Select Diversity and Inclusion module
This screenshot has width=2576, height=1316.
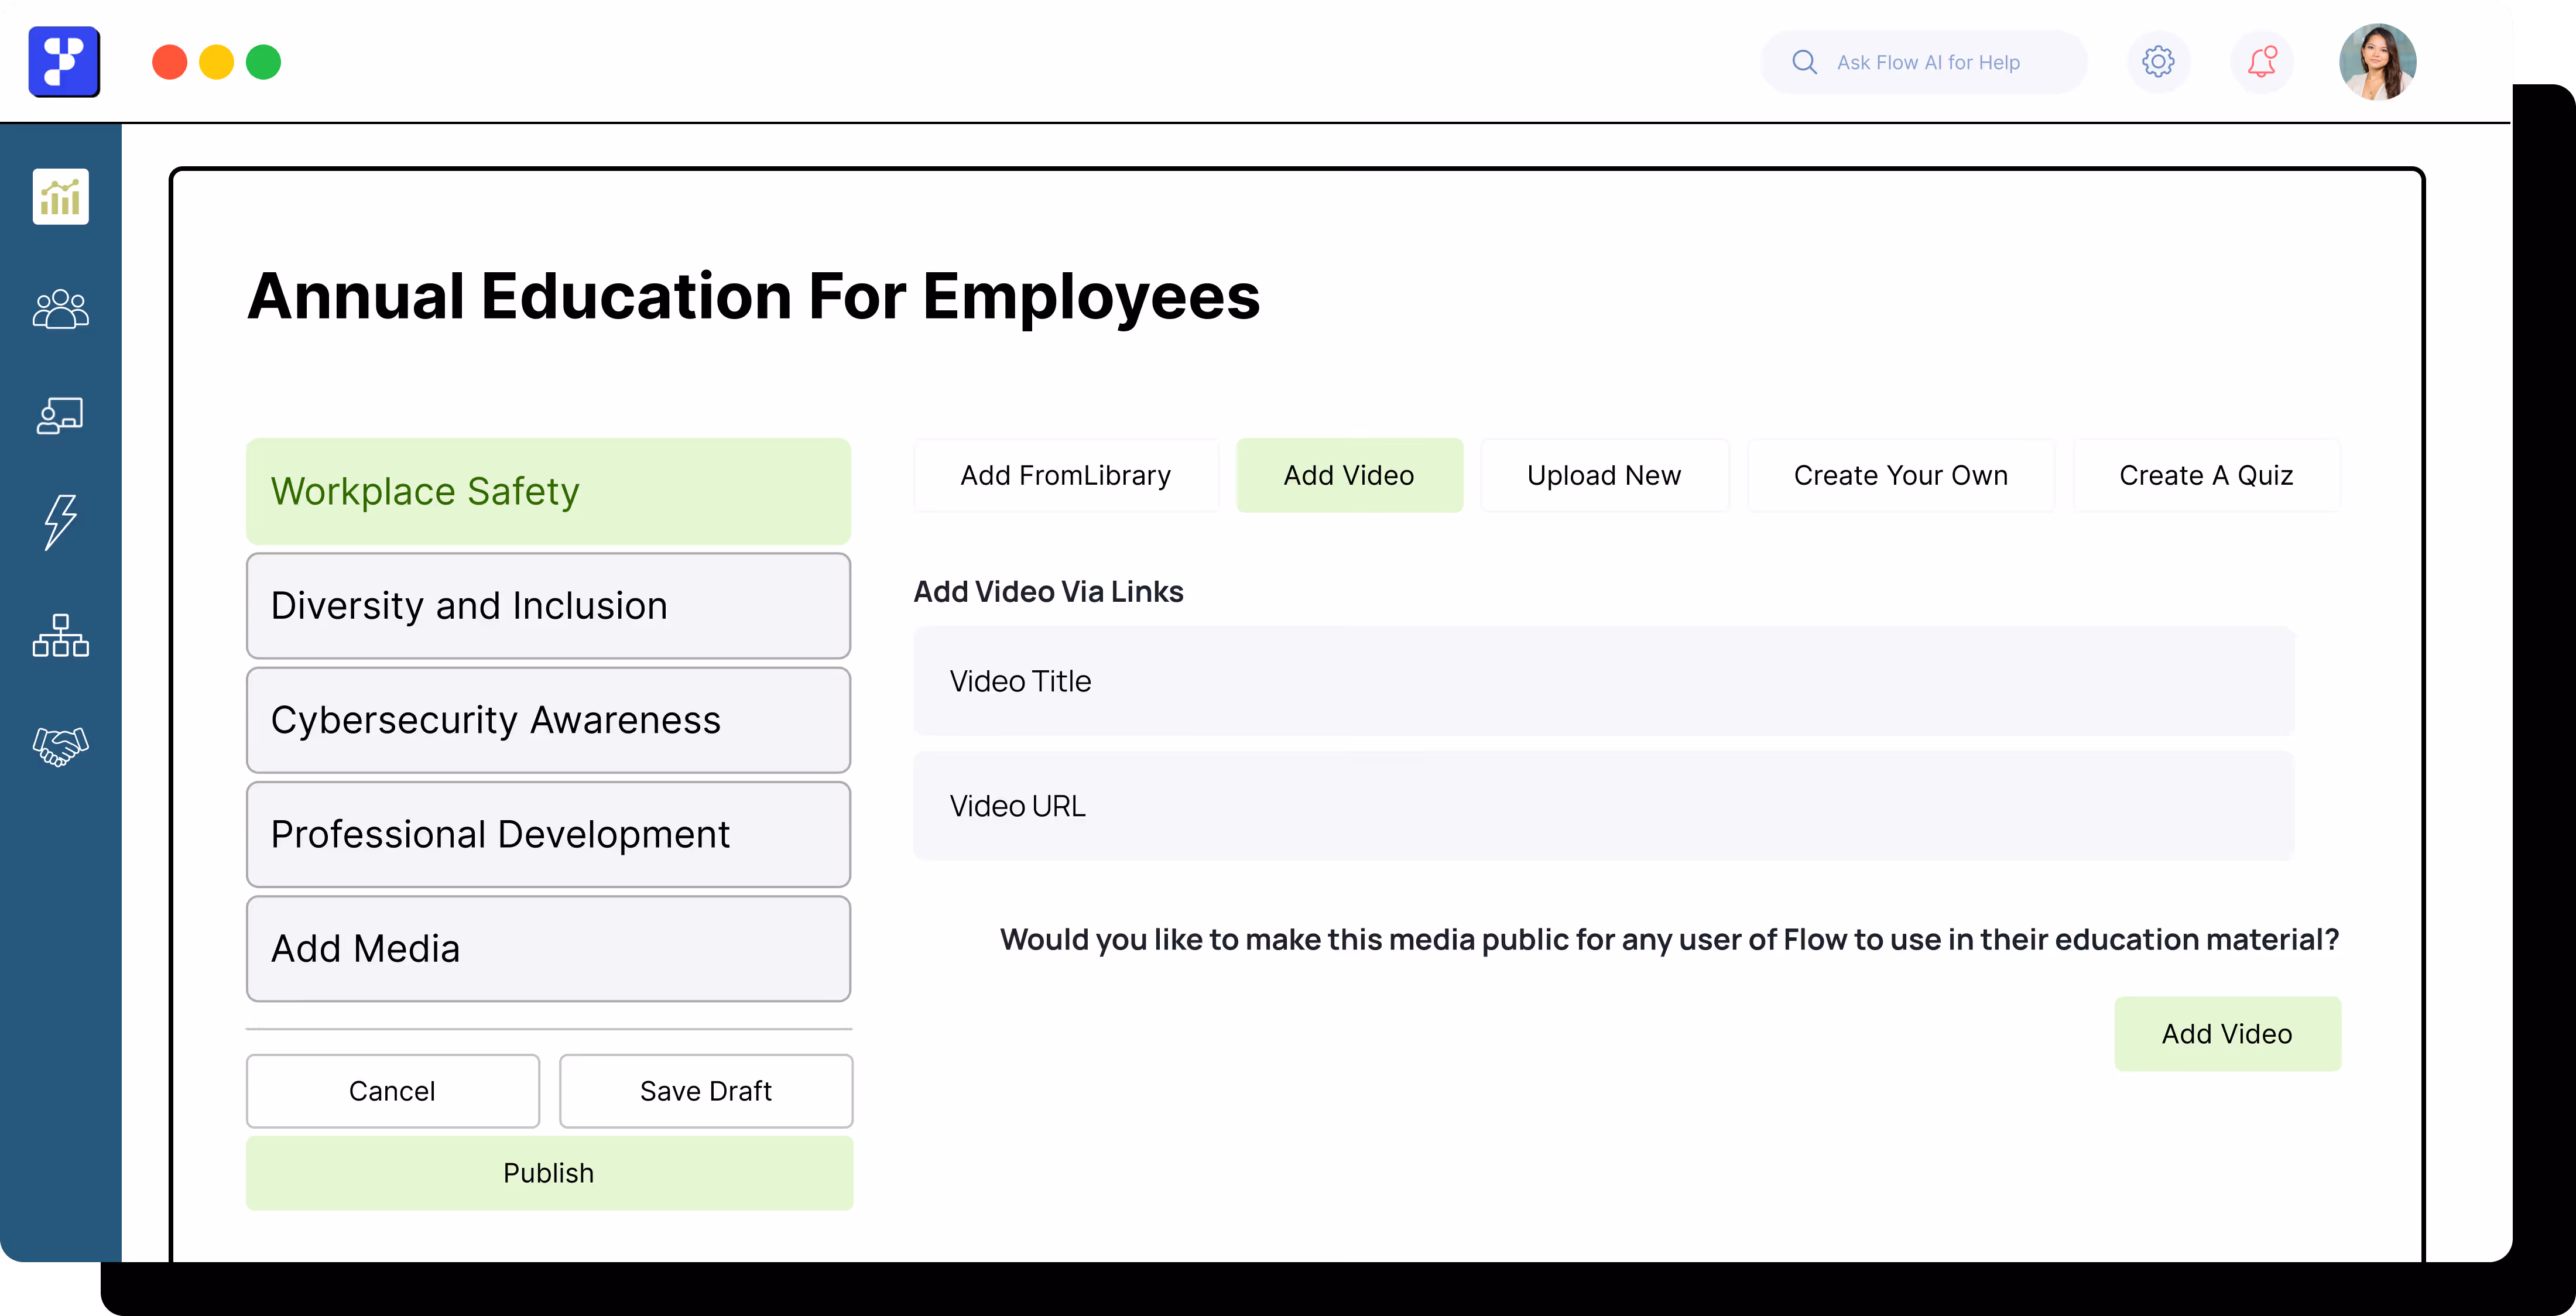pos(548,606)
